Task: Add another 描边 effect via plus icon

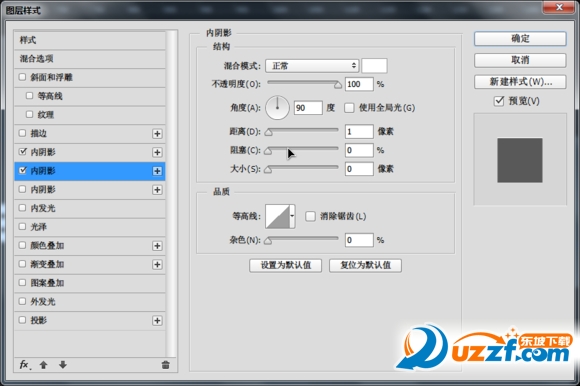Action: coord(157,133)
